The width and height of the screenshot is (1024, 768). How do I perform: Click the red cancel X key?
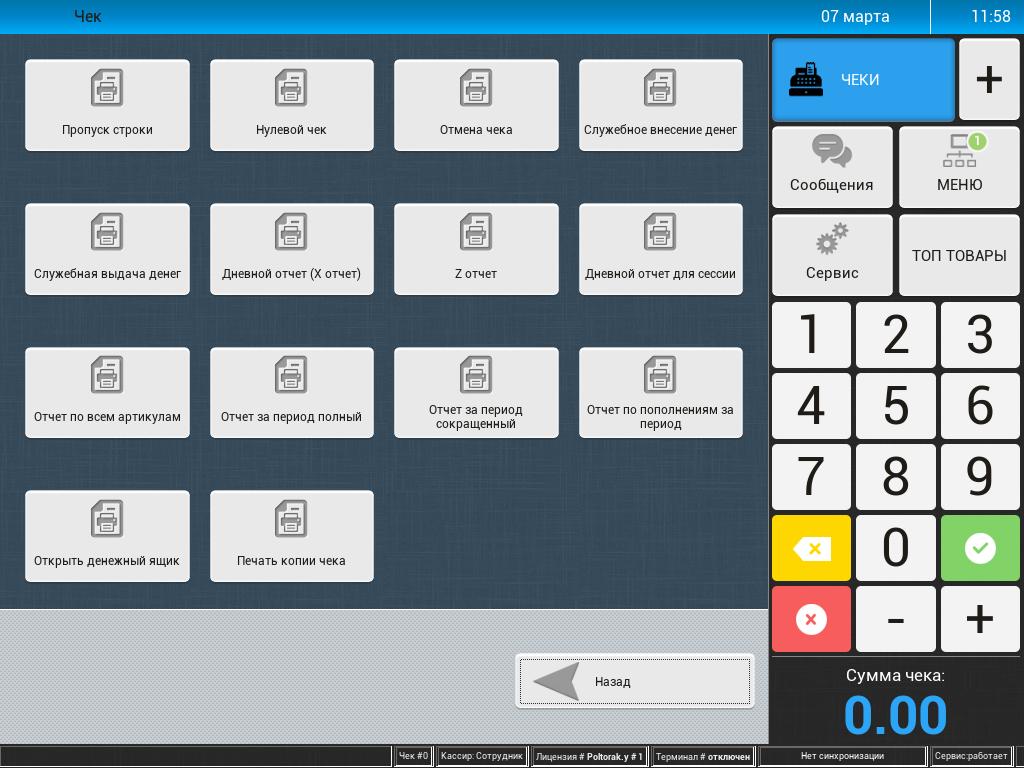coord(811,618)
